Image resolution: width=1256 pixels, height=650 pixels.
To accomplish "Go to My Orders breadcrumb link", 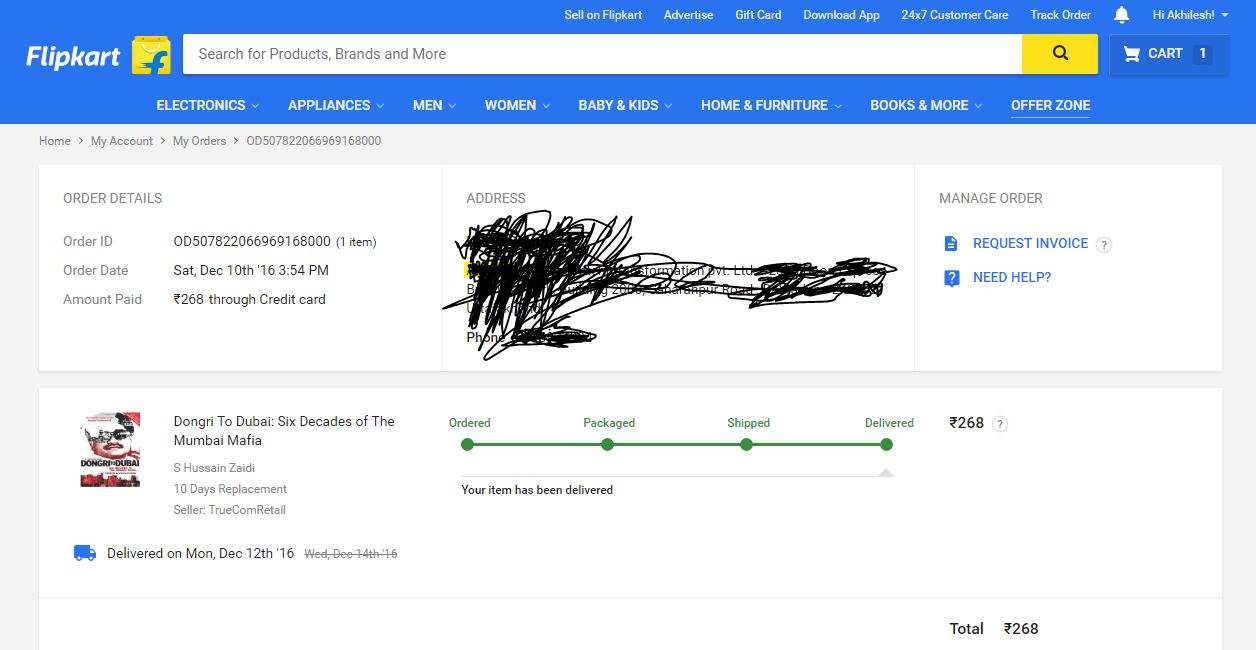I will (x=199, y=141).
